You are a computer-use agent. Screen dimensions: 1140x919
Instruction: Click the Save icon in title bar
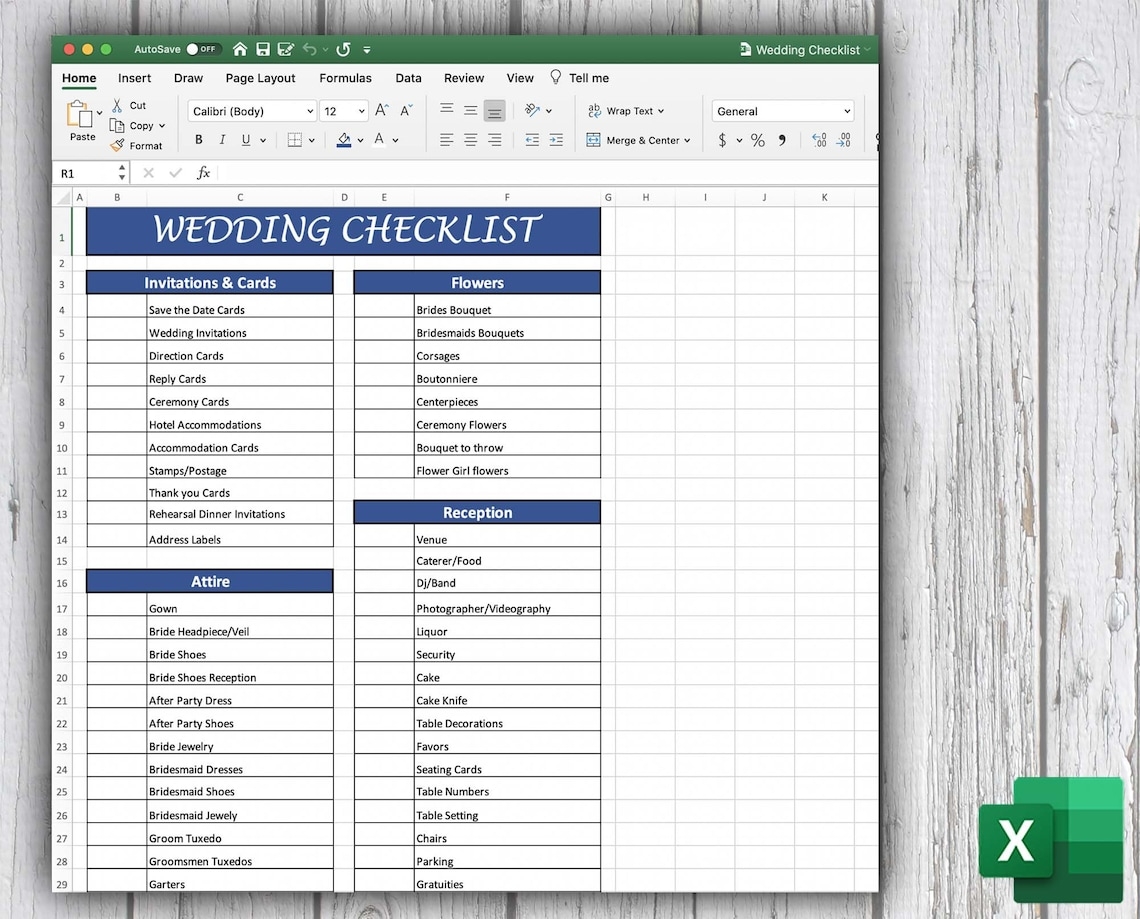[x=263, y=49]
